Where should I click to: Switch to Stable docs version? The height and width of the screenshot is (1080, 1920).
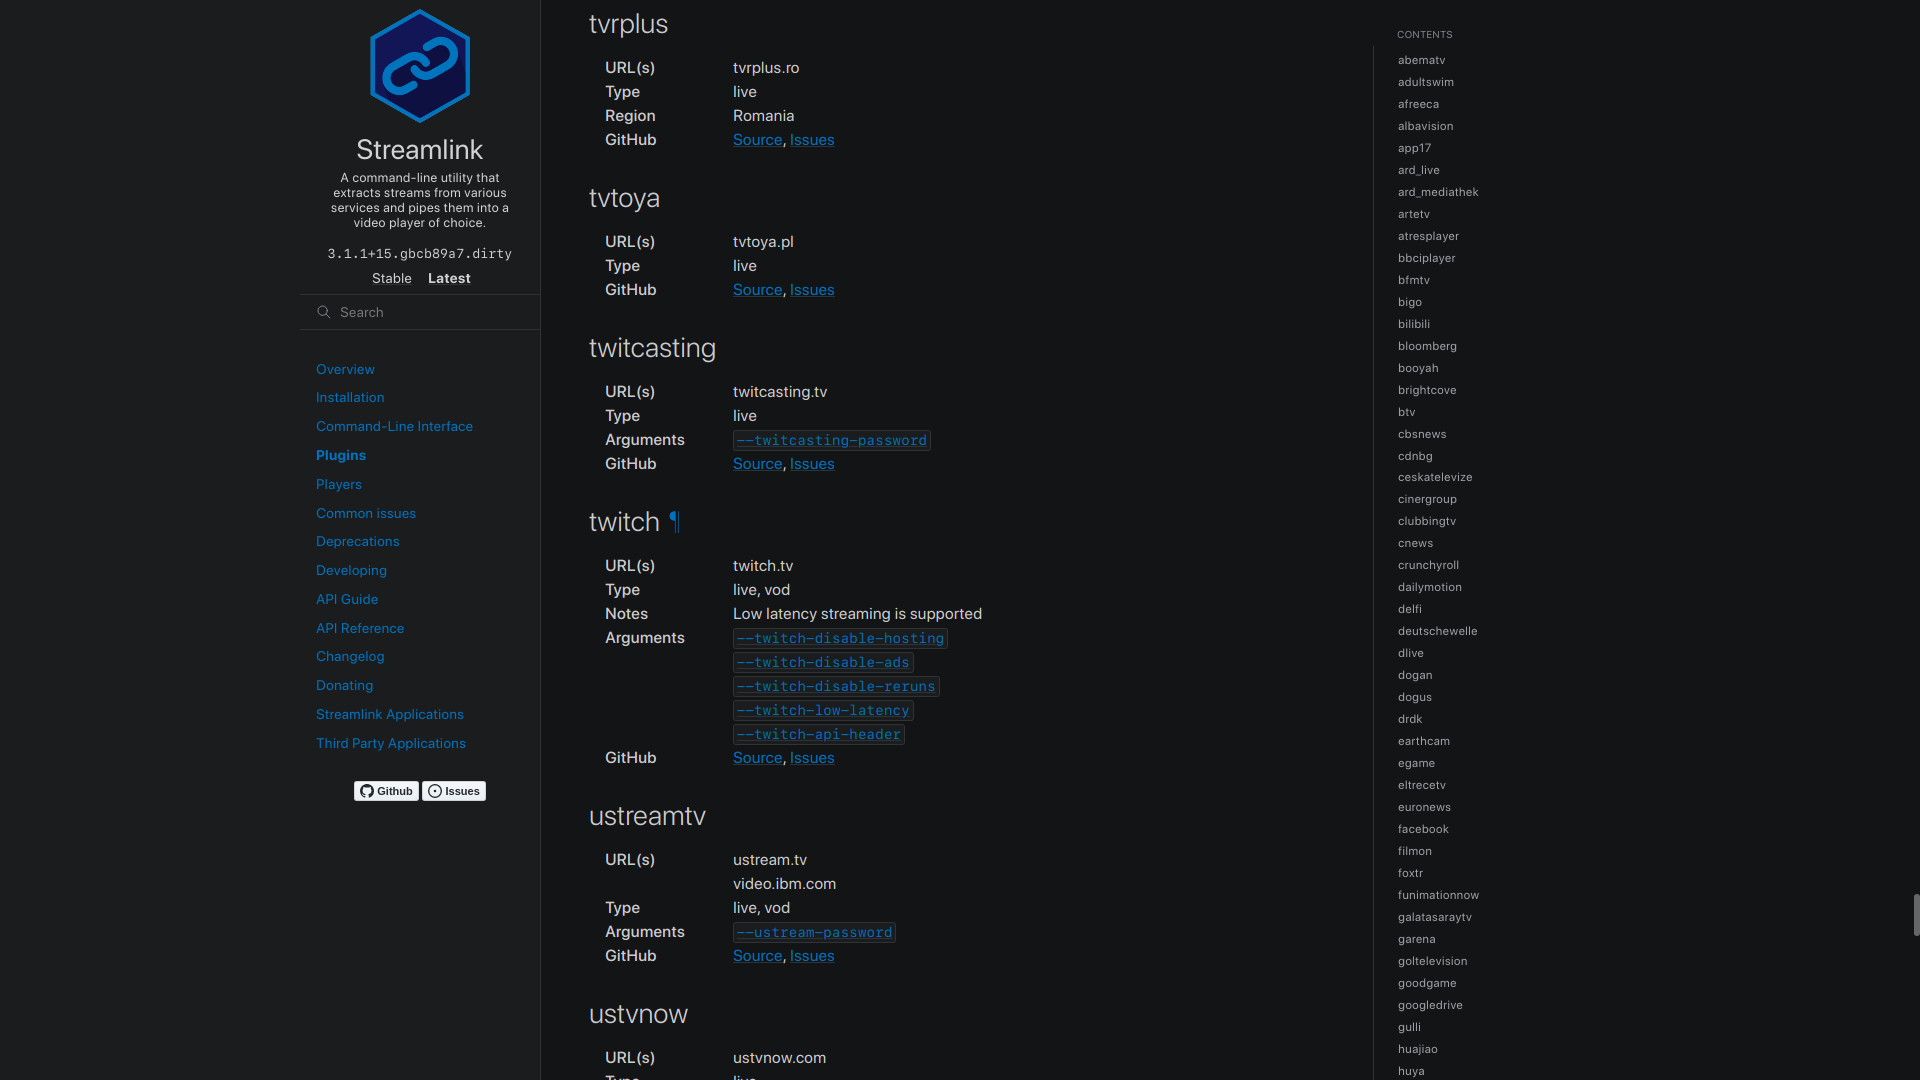pos(392,278)
